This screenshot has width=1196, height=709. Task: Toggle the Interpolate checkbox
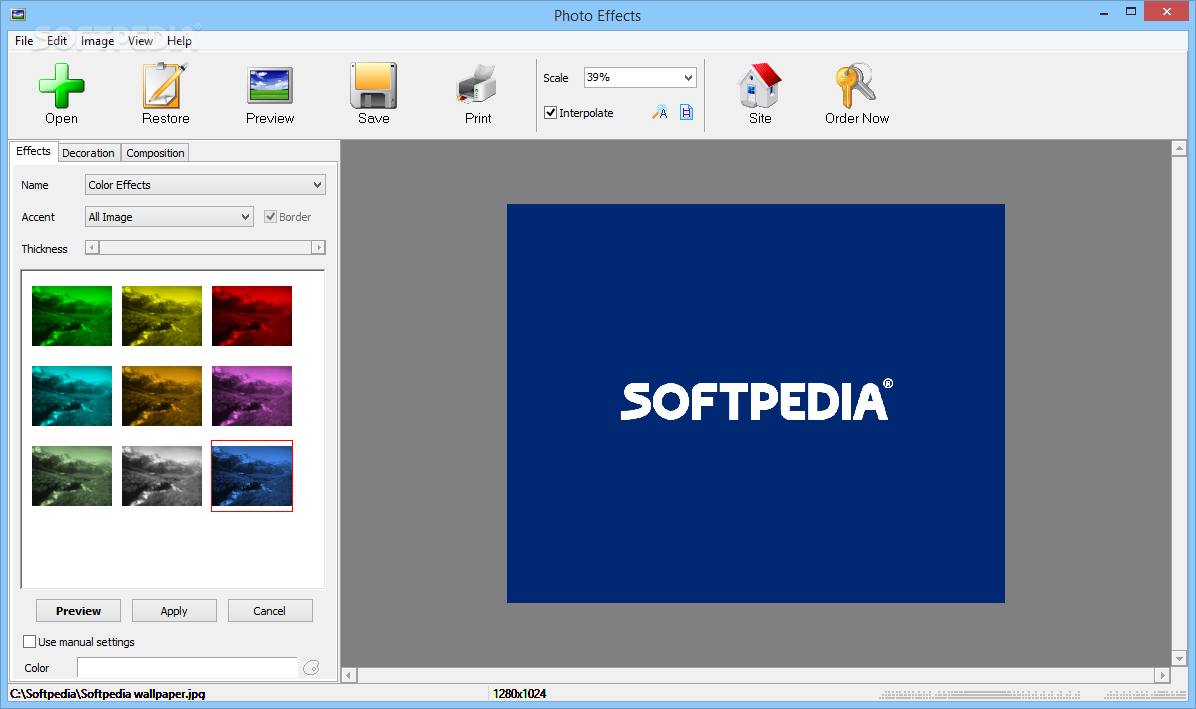(x=550, y=113)
